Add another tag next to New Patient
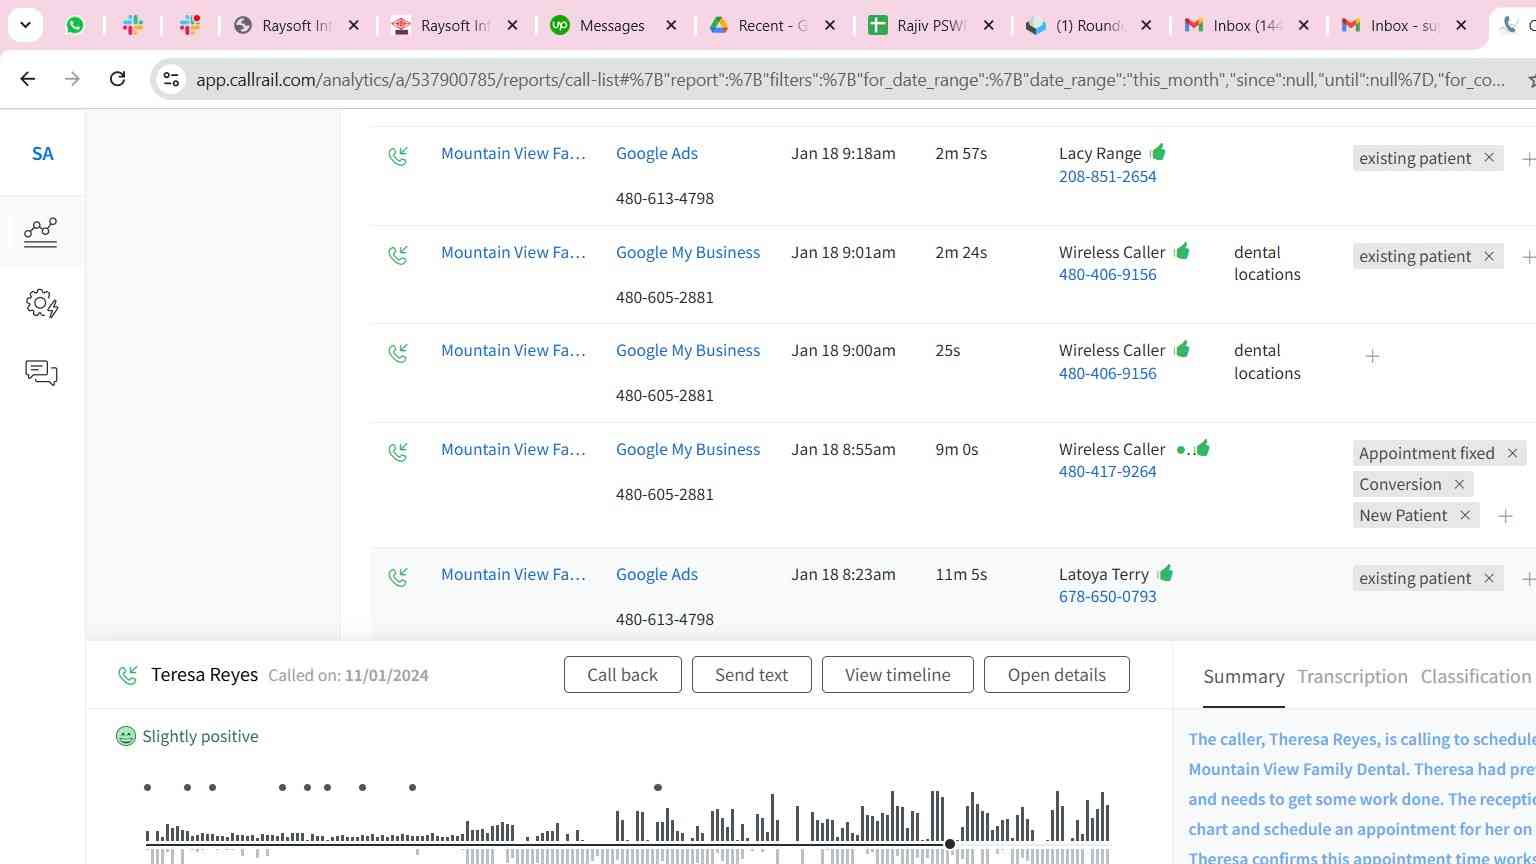 pyautogui.click(x=1505, y=516)
